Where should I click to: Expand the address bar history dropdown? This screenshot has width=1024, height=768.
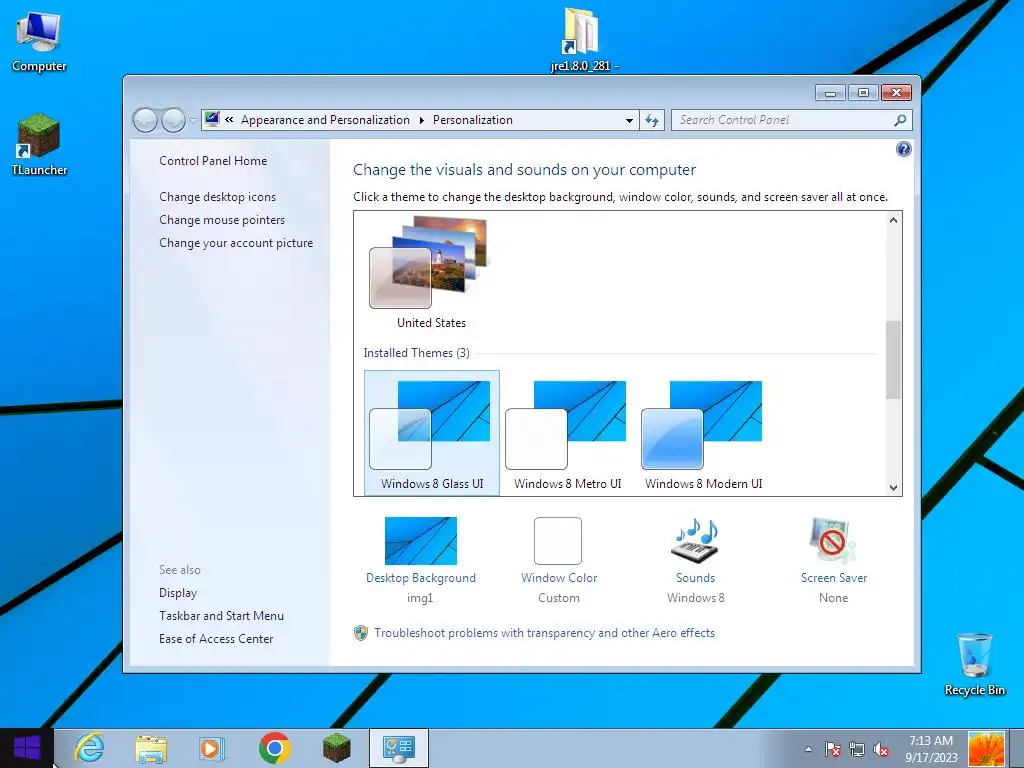[x=629, y=120]
